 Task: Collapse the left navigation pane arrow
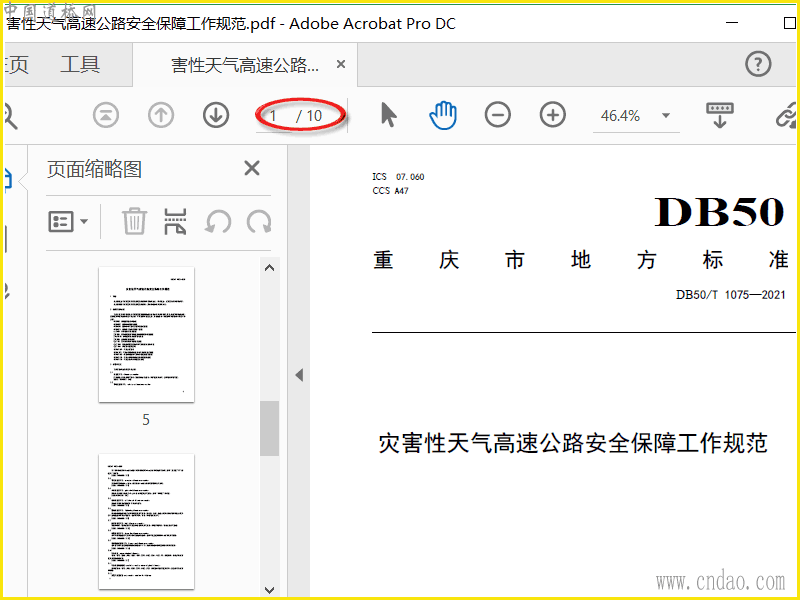point(299,376)
